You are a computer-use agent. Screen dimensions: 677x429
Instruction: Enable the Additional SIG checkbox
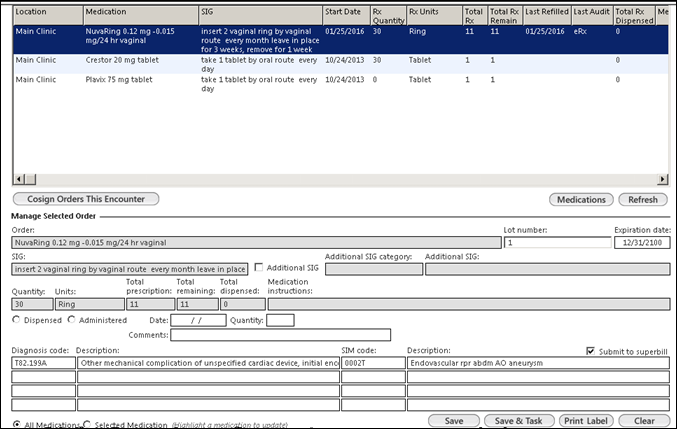coord(259,268)
